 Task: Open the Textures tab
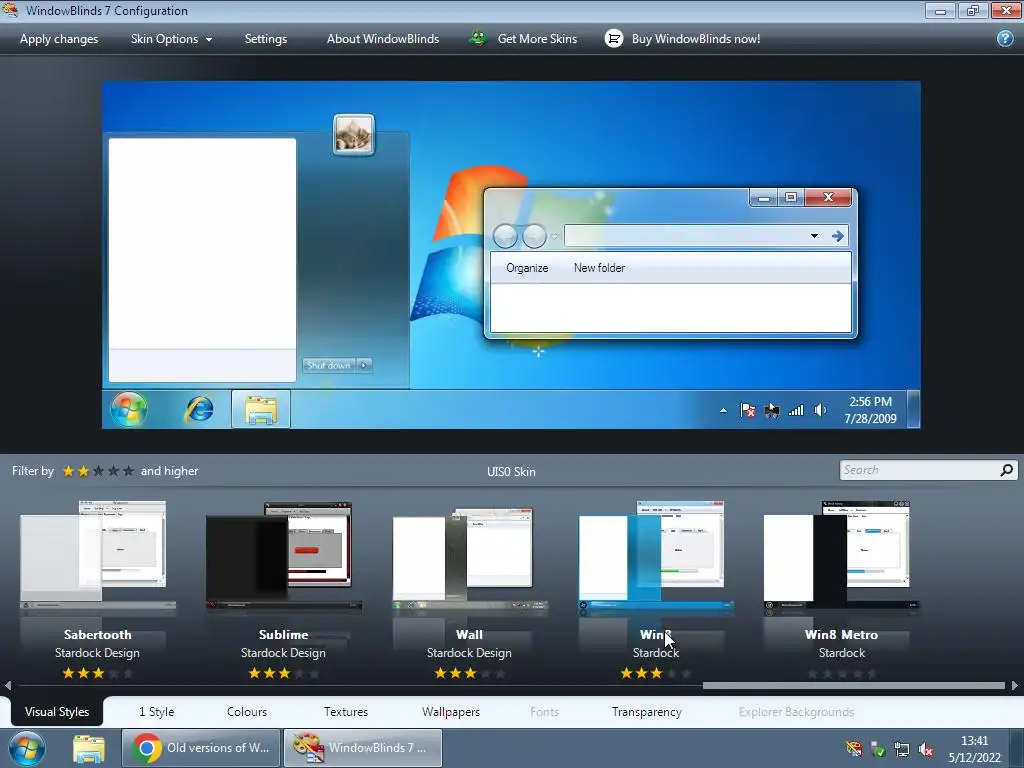(345, 712)
